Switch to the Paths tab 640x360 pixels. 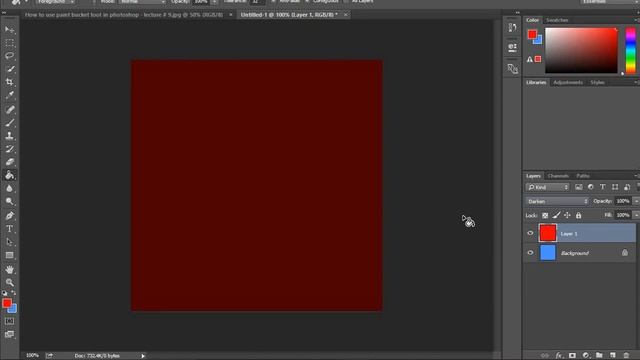point(583,176)
